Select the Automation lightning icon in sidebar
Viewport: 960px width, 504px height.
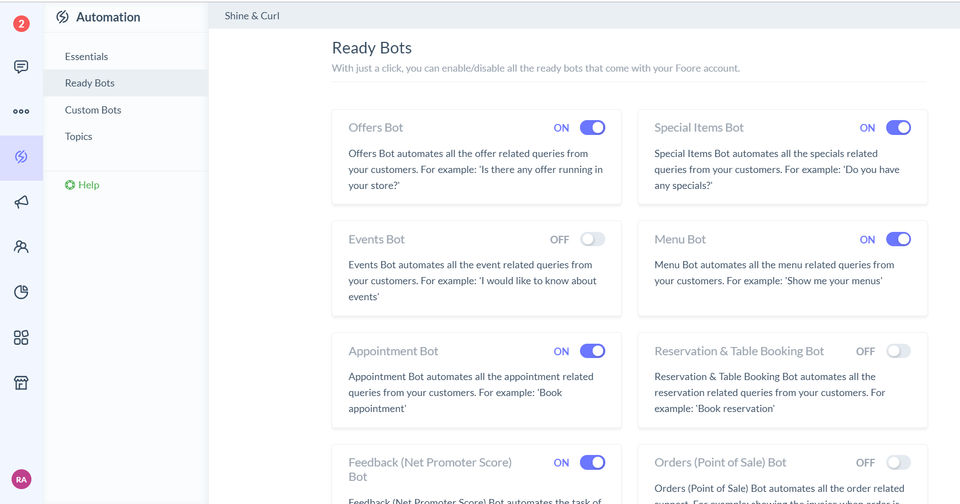point(21,157)
